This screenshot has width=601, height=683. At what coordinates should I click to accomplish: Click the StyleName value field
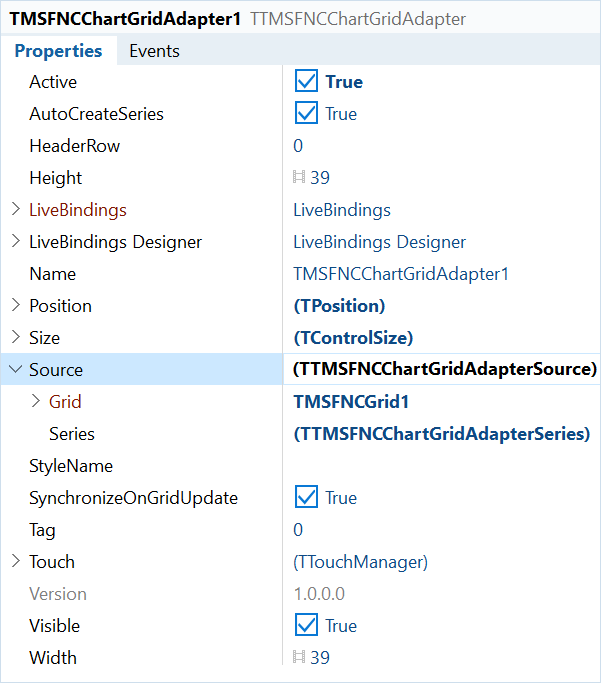pos(442,466)
